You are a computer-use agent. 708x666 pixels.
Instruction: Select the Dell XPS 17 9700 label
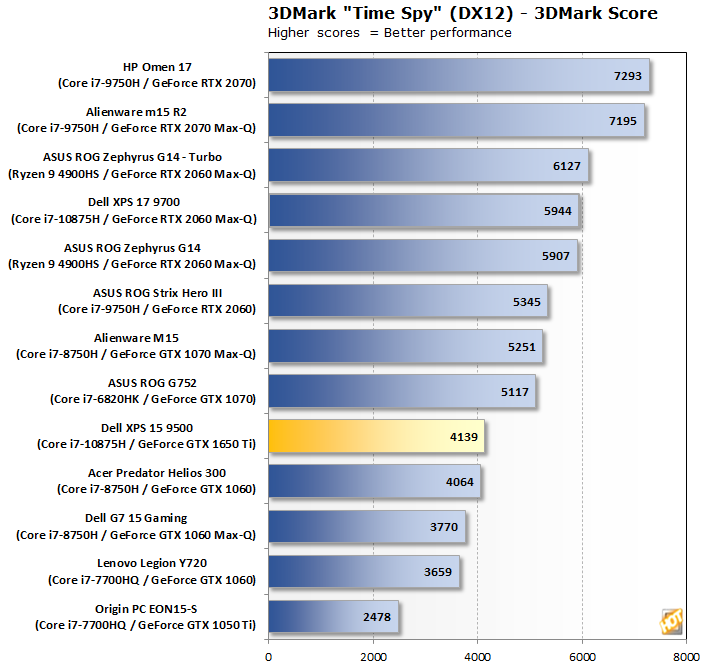point(134,210)
